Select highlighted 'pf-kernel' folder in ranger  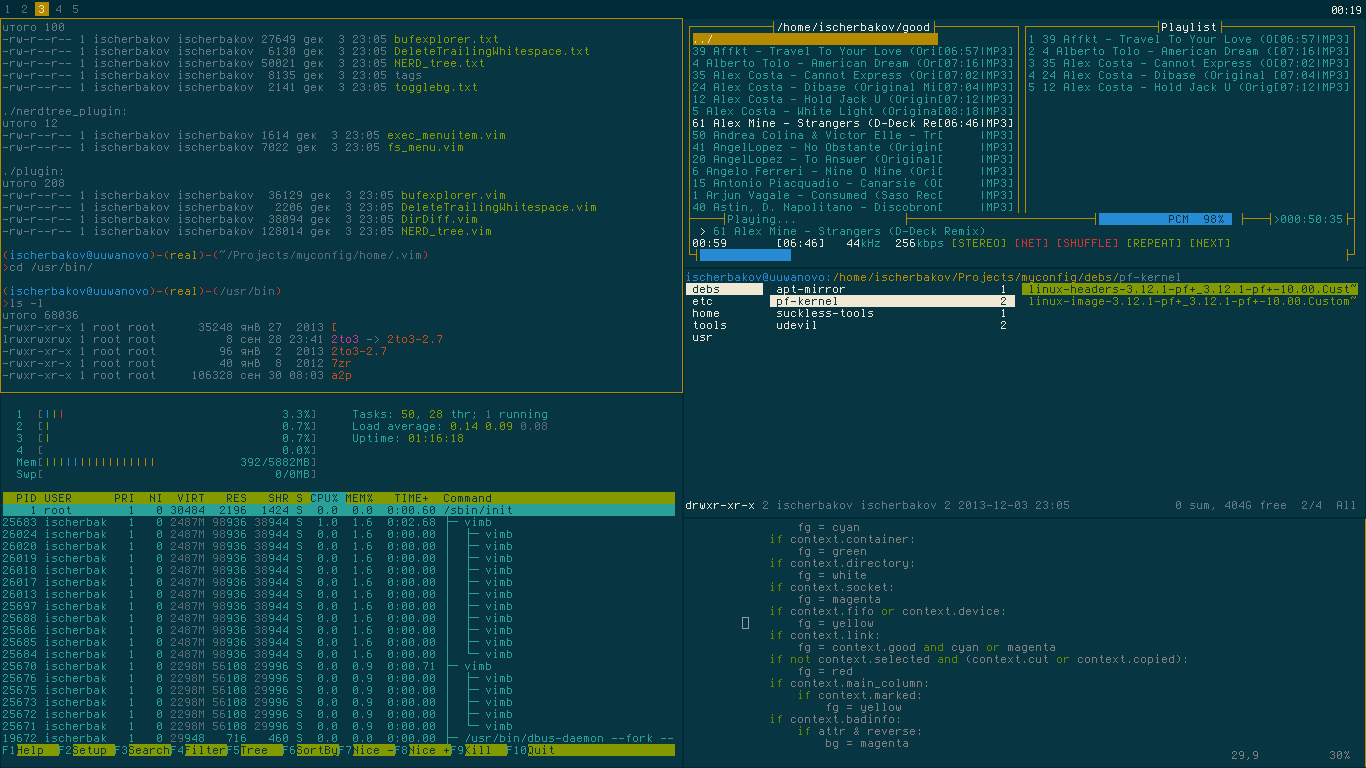(x=892, y=301)
